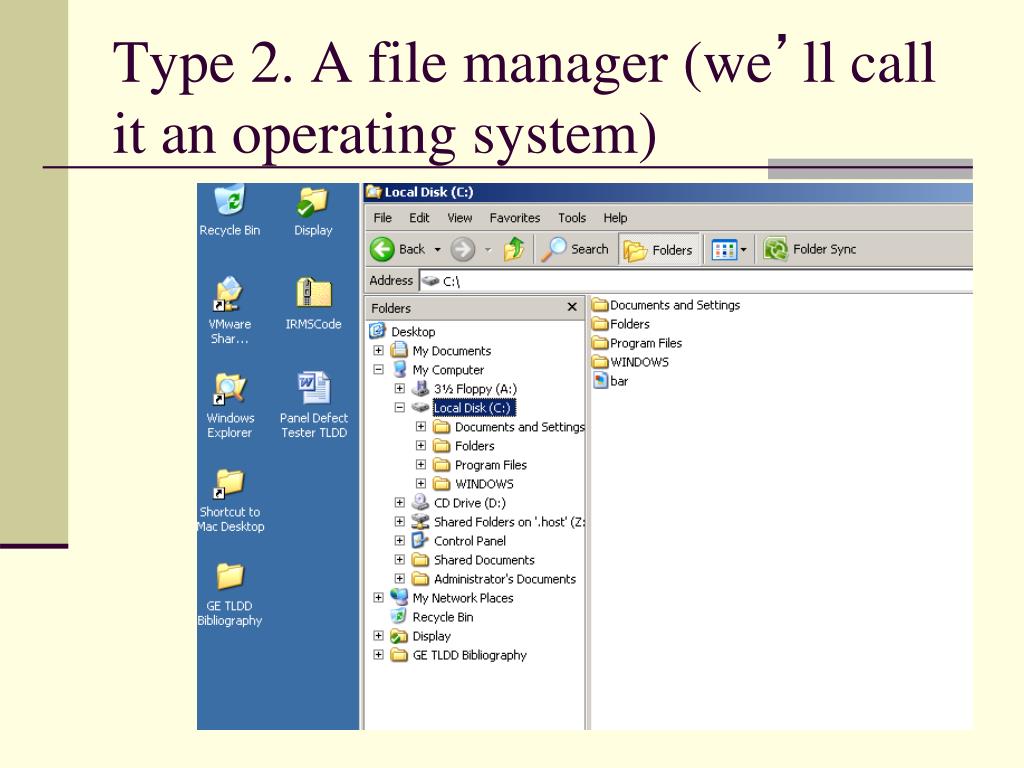Click the address bar showing C:\
Image resolution: width=1024 pixels, height=768 pixels.
[696, 281]
